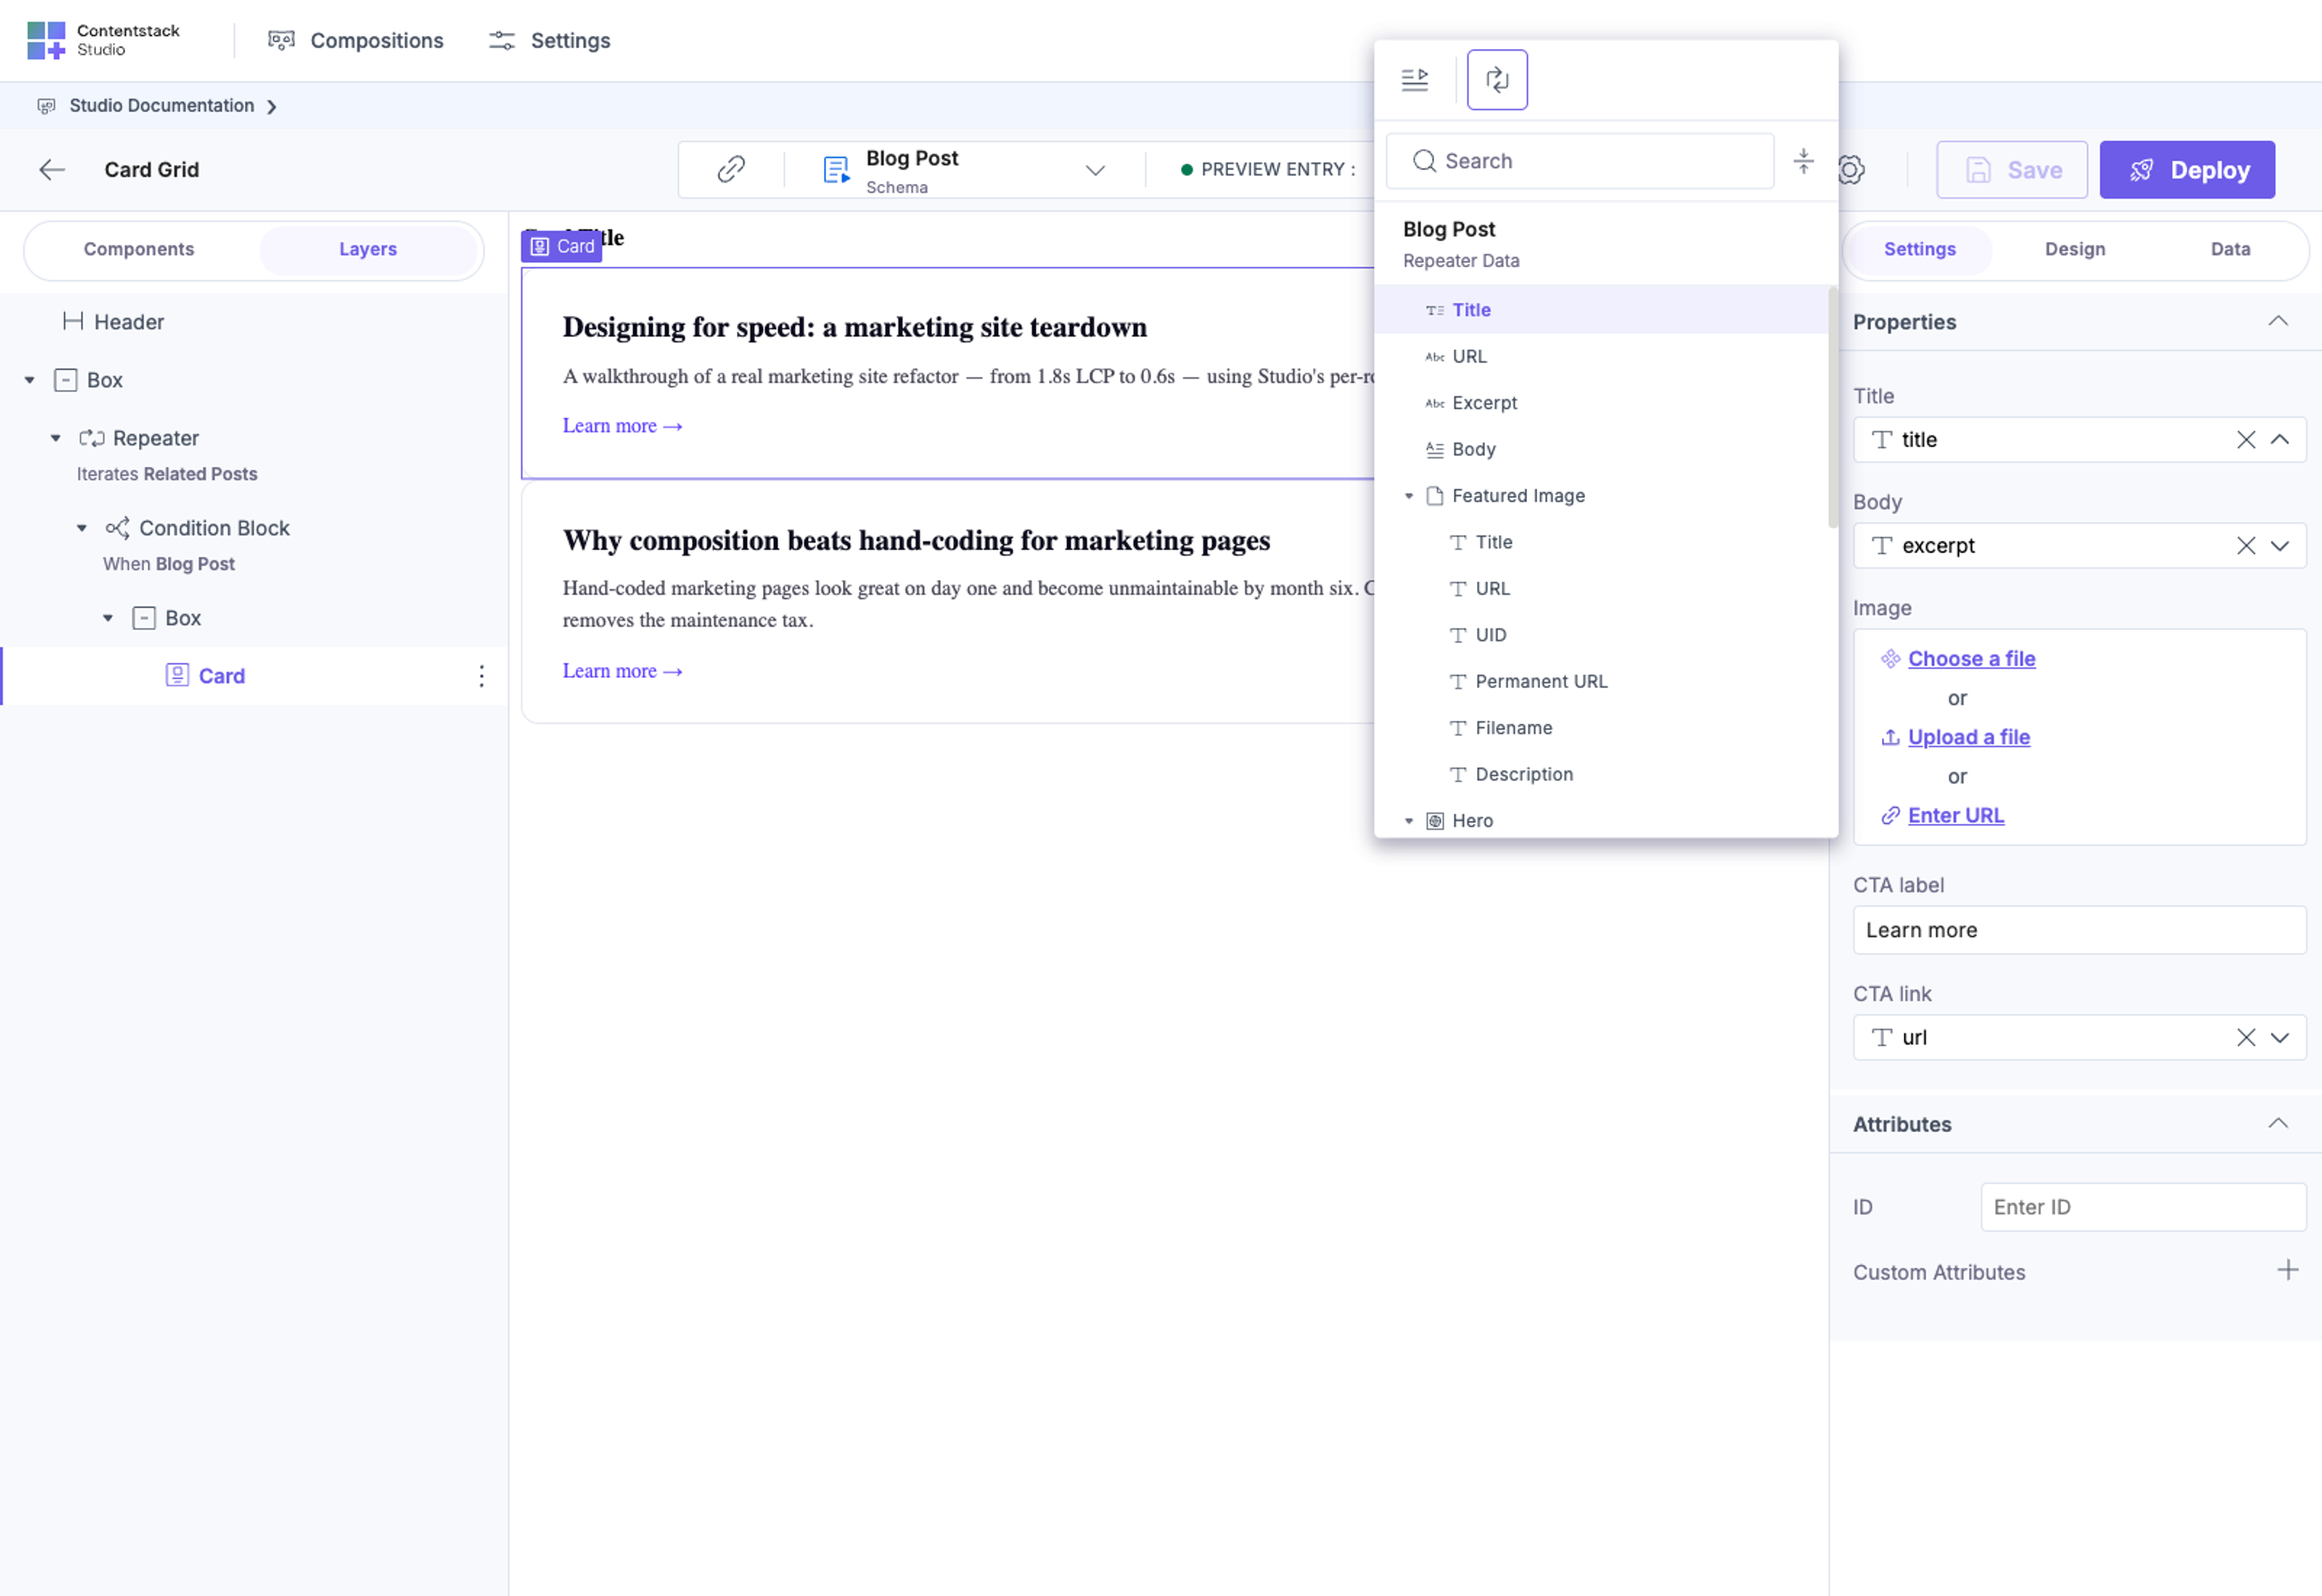Click the schema list icon in the popup header
2322x1596 pixels.
tap(1414, 79)
